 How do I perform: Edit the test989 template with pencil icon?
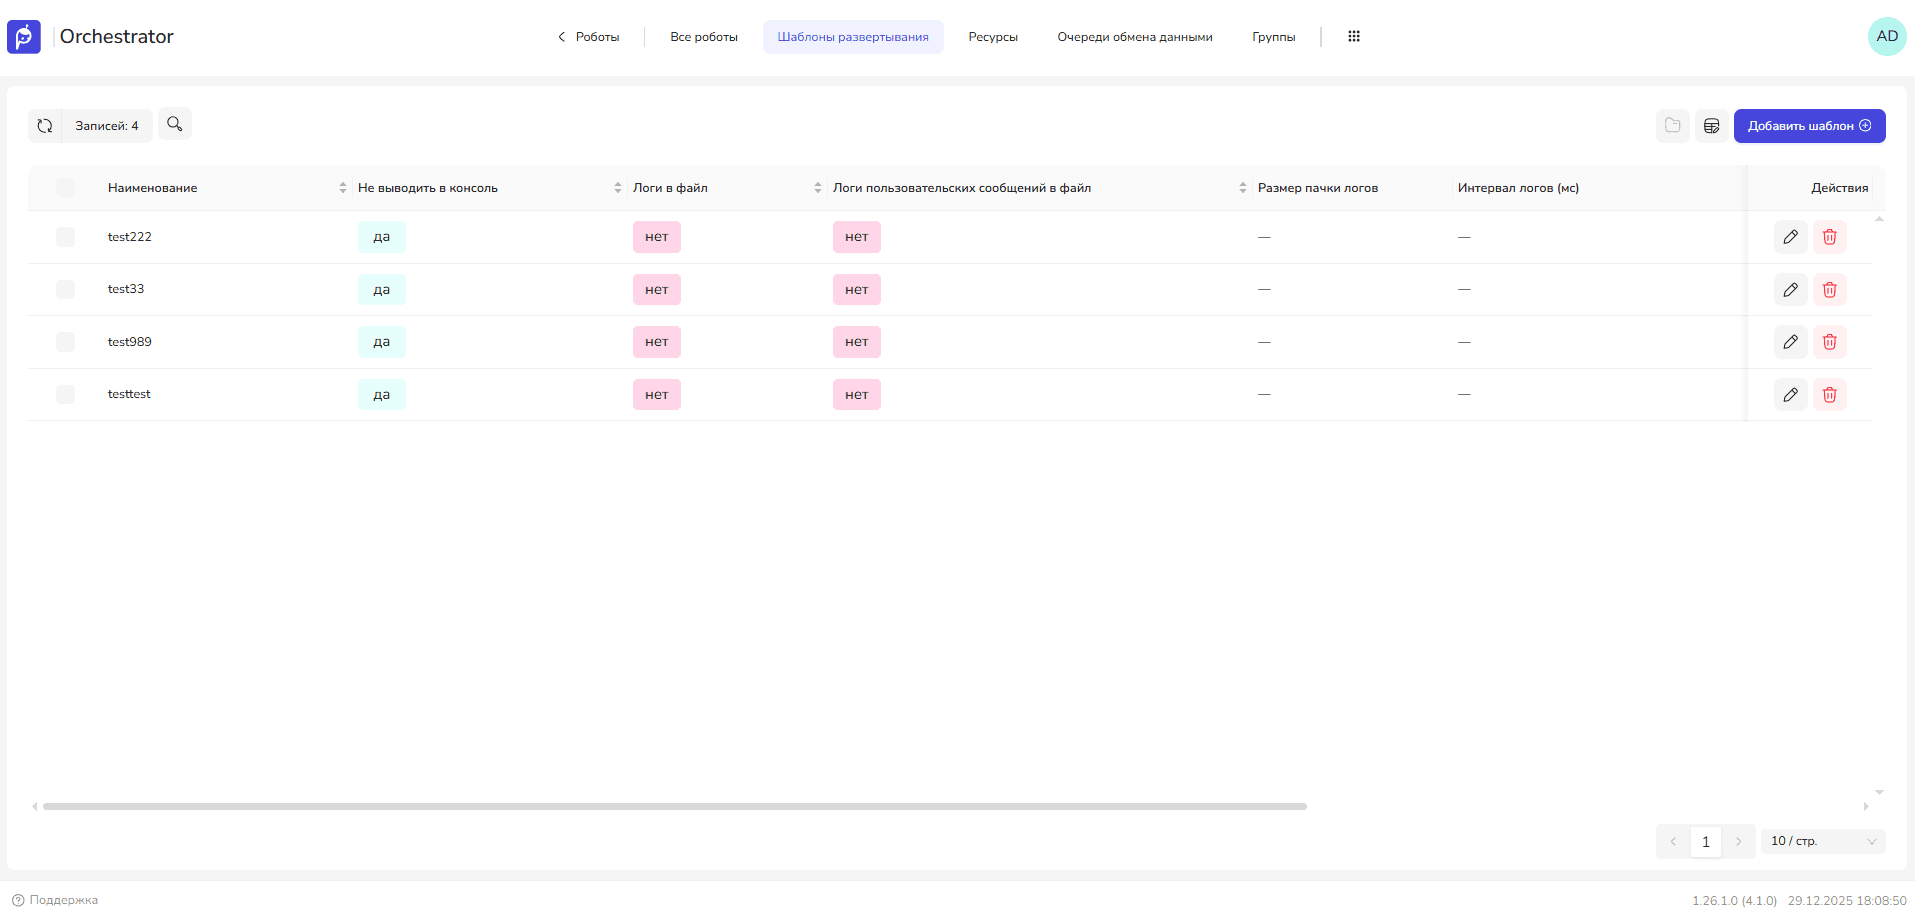(1790, 342)
